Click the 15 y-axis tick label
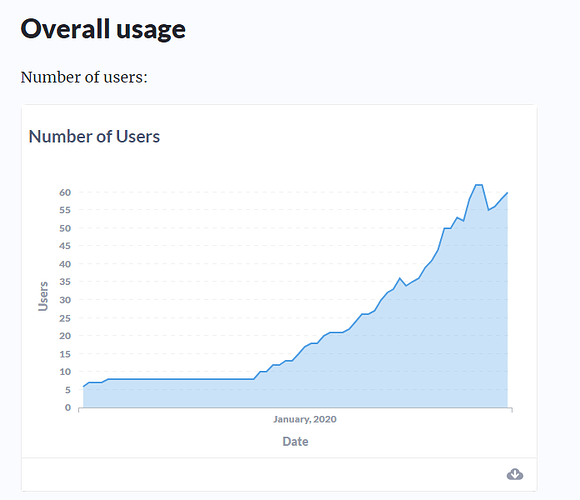This screenshot has height=500, width=580. point(65,354)
